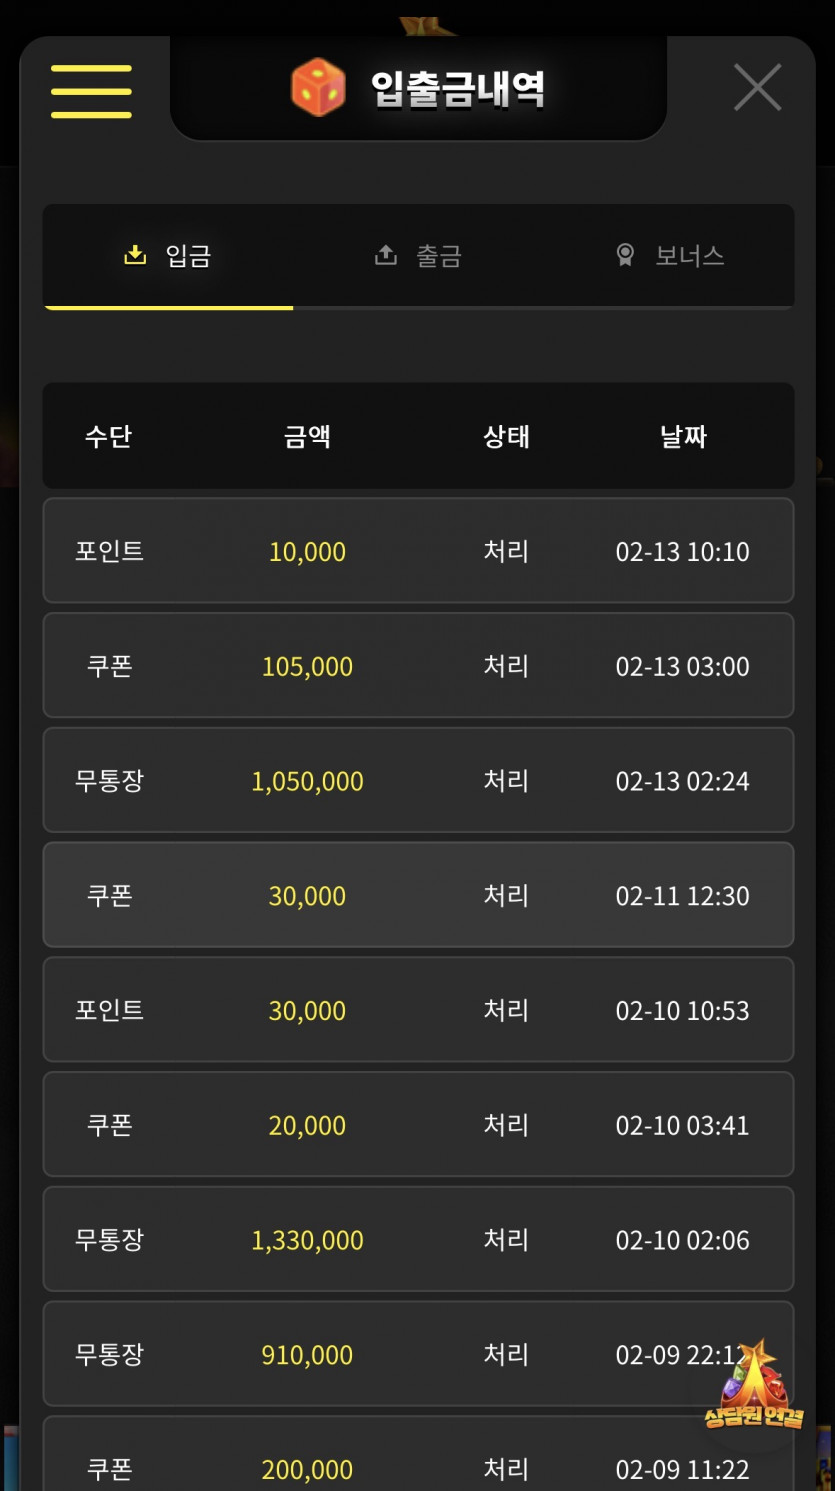Select the 입금 tab
This screenshot has height=1491, width=835.
(x=168, y=256)
